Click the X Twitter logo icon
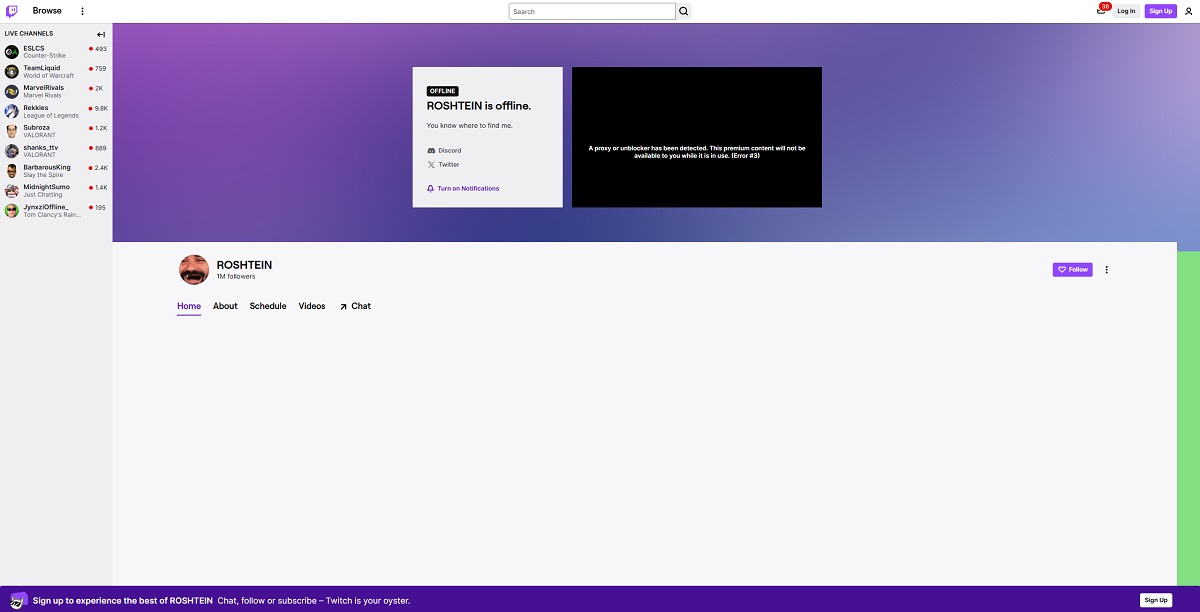1200x612 pixels. pyautogui.click(x=431, y=164)
